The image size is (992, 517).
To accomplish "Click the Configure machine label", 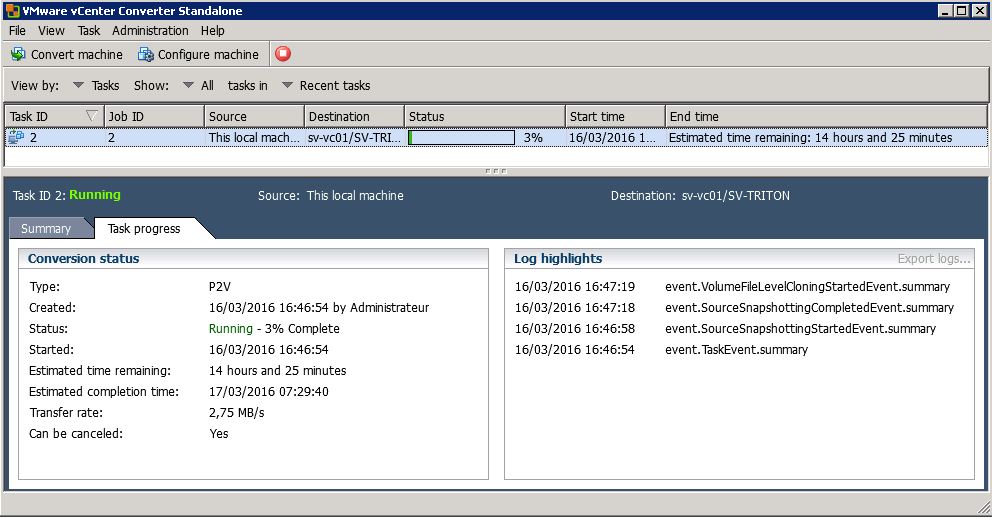I will click(208, 54).
